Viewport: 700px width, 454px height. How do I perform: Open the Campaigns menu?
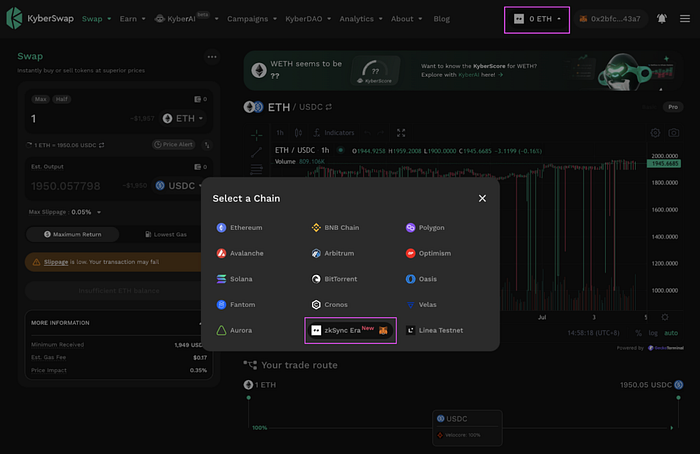(252, 19)
